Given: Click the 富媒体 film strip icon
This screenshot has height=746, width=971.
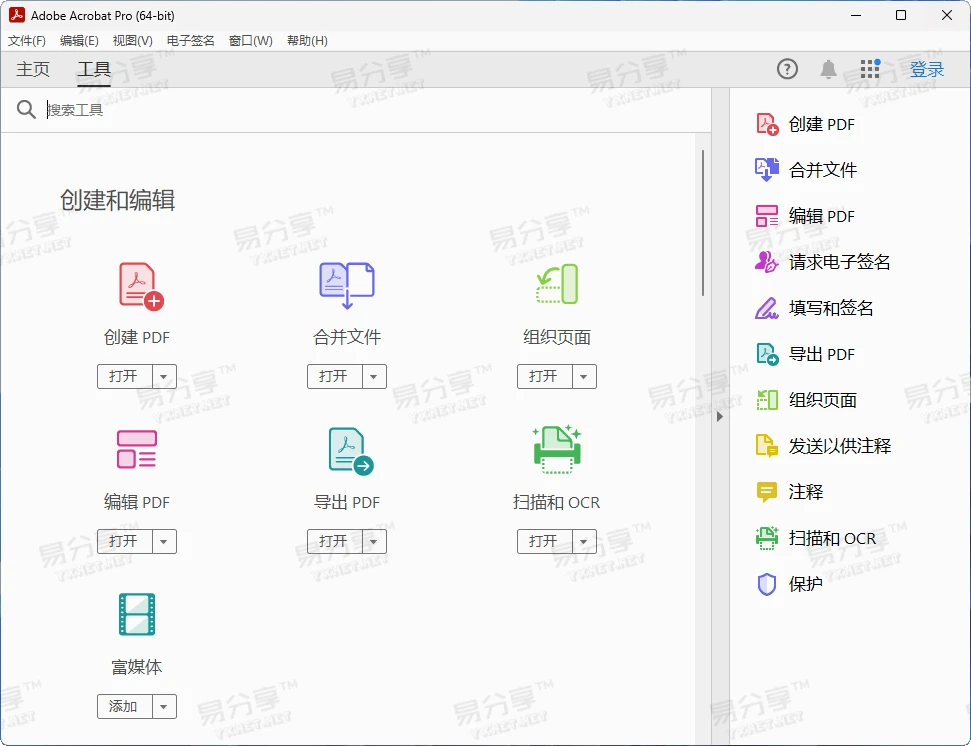Looking at the screenshot, I should (x=137, y=614).
